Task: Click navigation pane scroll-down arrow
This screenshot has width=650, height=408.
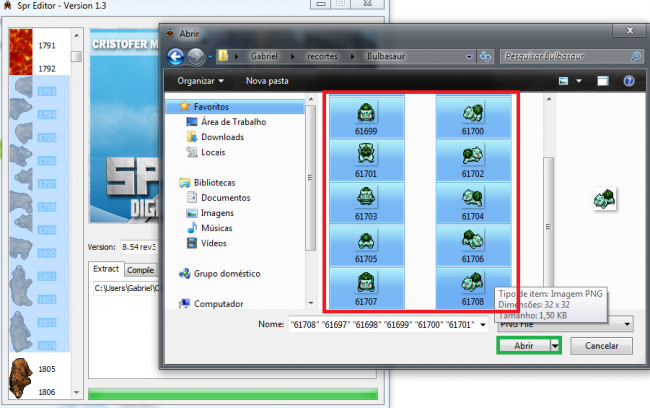Action: [x=311, y=303]
